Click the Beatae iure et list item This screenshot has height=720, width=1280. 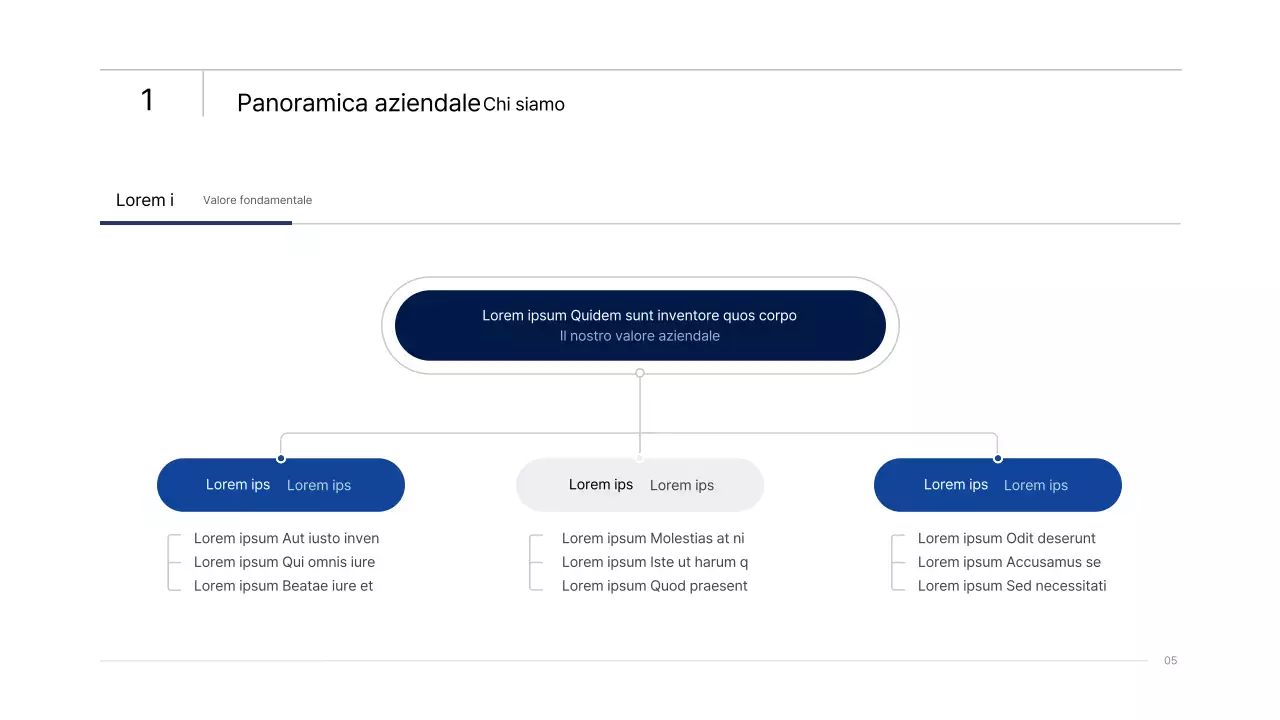pyautogui.click(x=283, y=586)
